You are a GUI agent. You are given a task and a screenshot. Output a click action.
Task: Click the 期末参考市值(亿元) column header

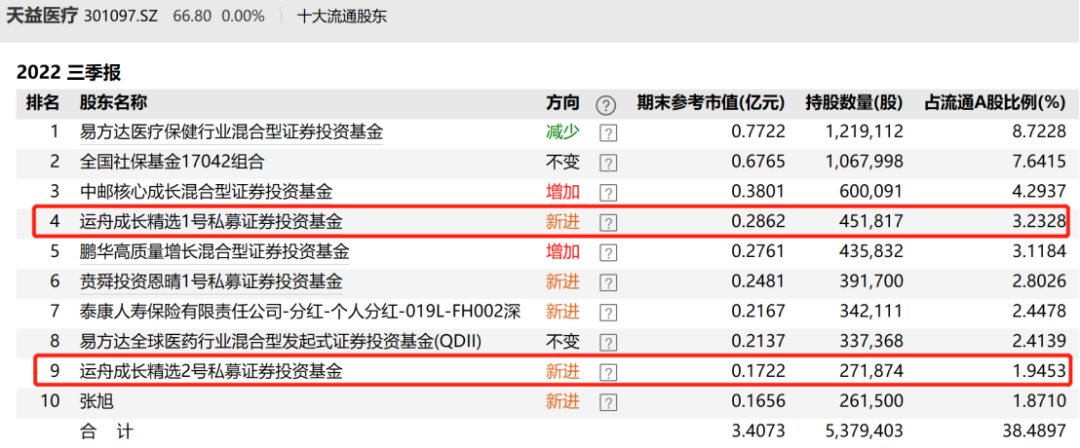click(711, 103)
